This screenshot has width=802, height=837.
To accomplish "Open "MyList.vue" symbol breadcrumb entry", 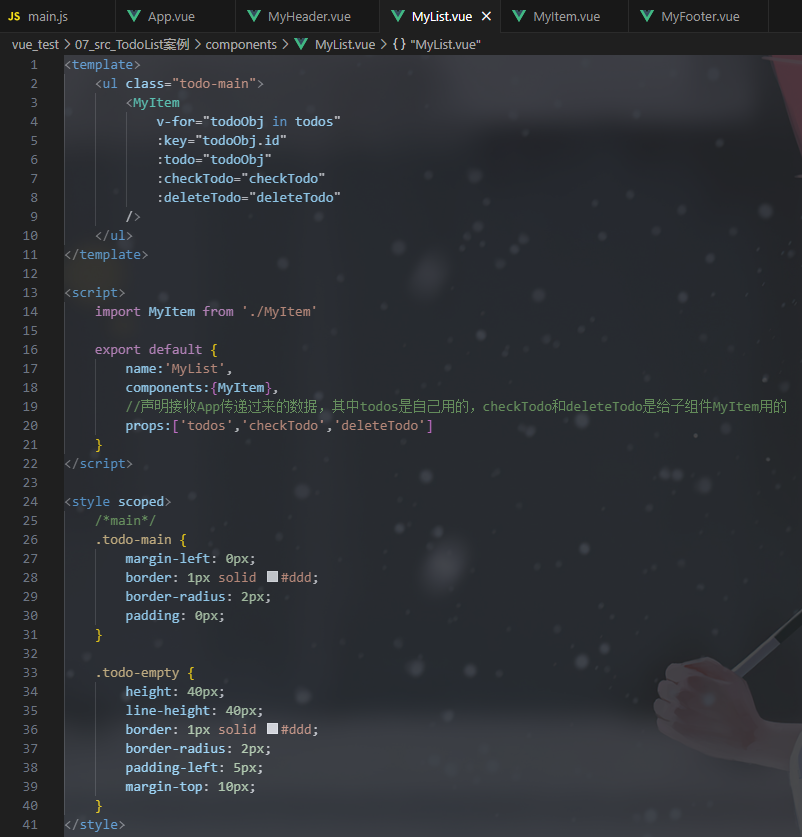I will point(445,44).
